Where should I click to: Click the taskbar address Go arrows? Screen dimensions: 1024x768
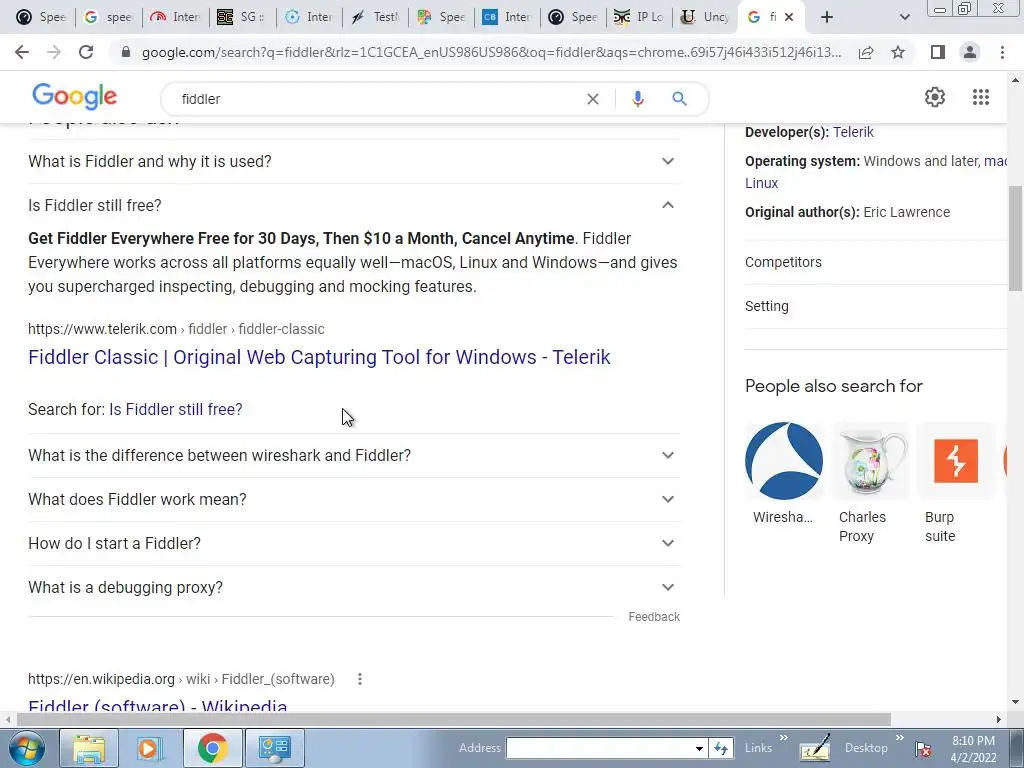click(x=721, y=748)
